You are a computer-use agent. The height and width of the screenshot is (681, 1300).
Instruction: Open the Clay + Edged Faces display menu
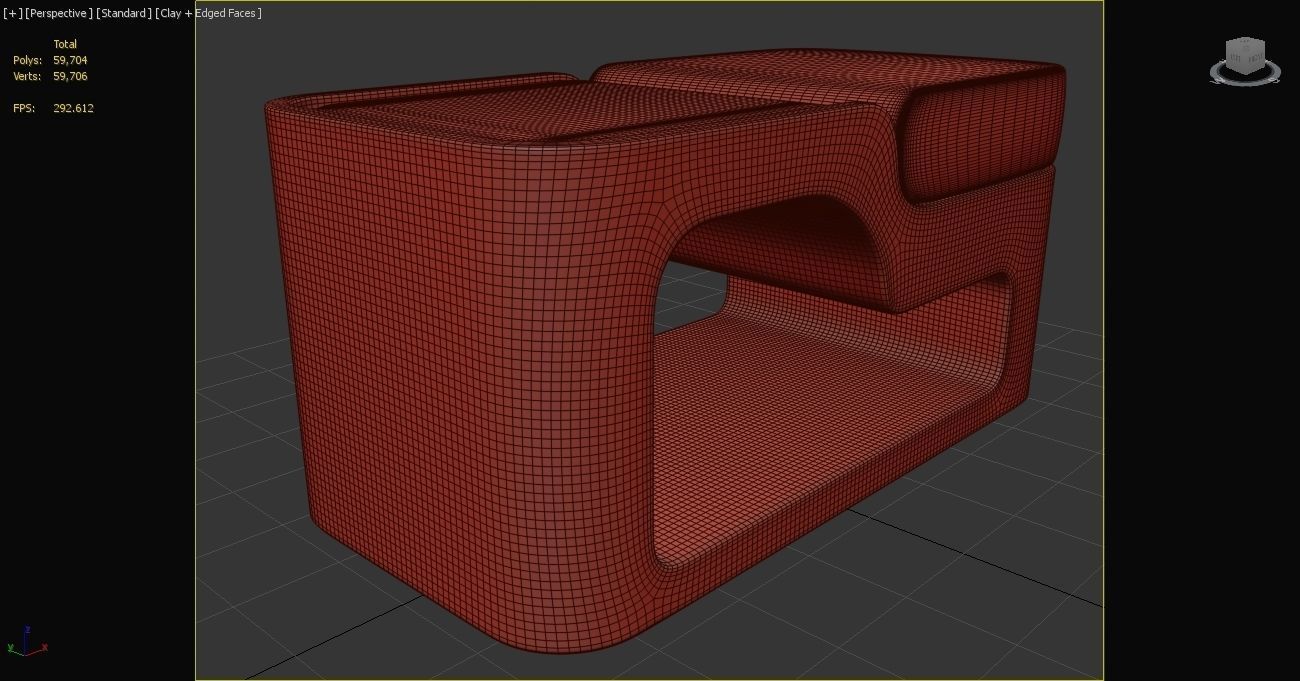208,13
